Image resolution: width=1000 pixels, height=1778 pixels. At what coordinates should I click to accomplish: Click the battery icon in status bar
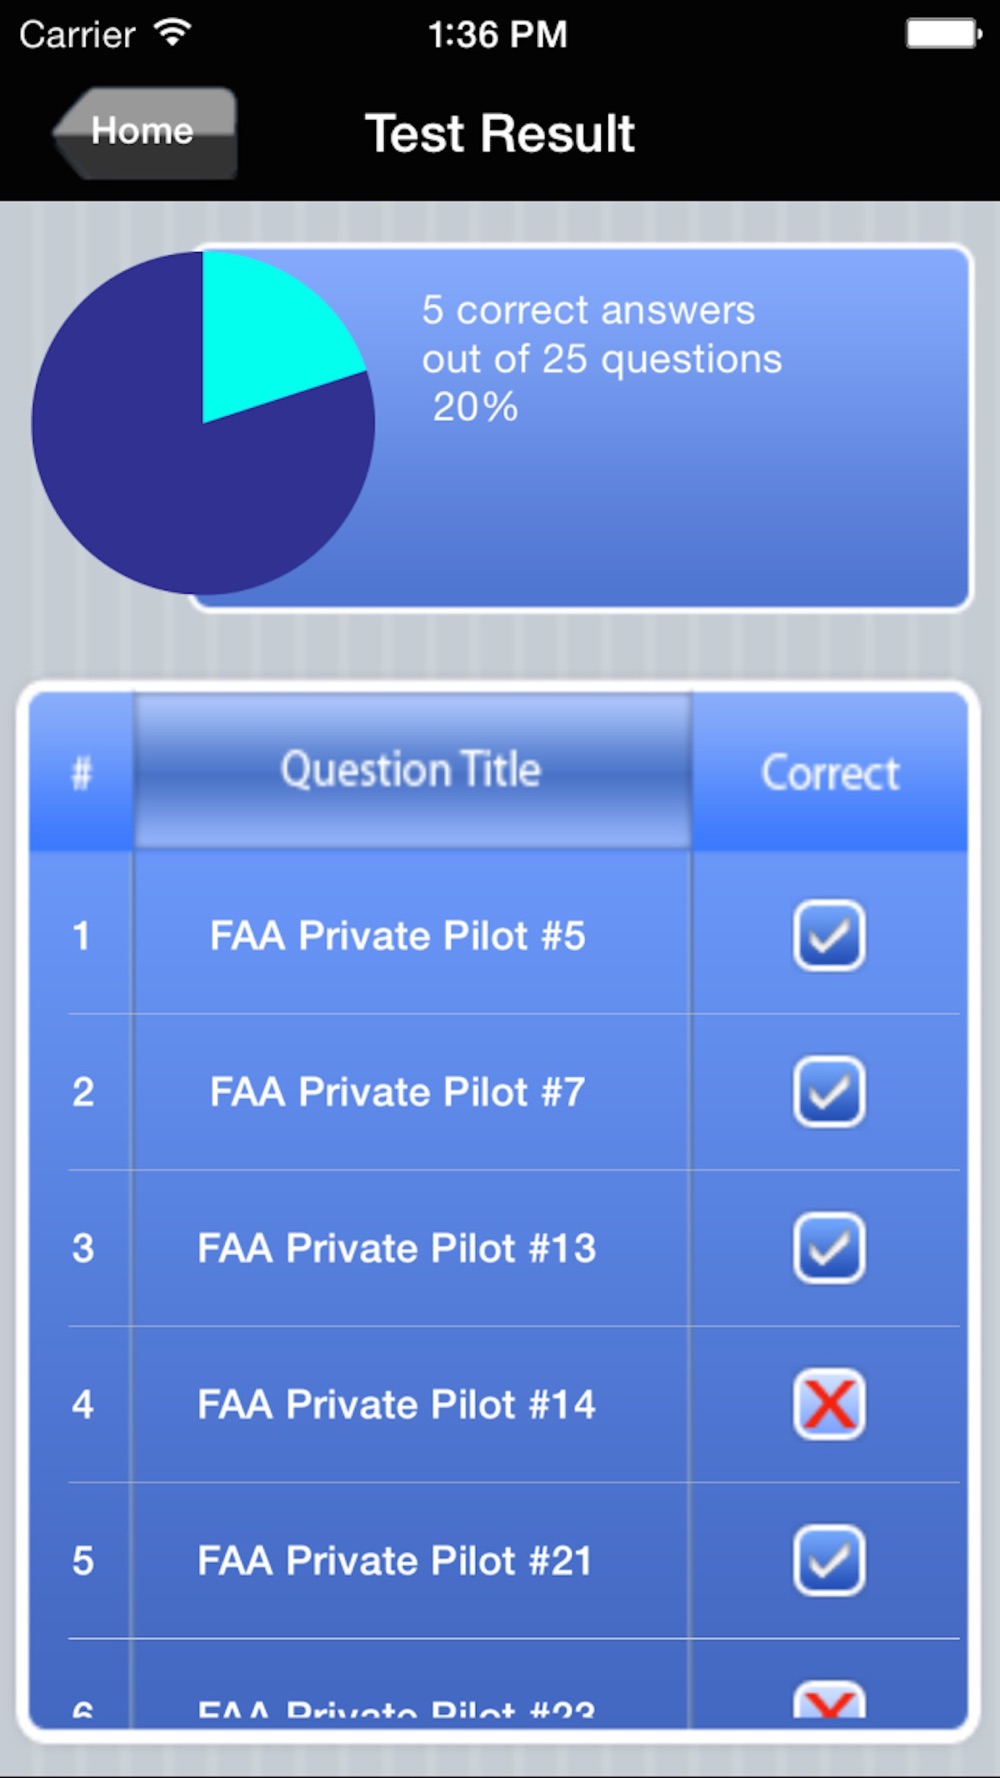pos(944,34)
